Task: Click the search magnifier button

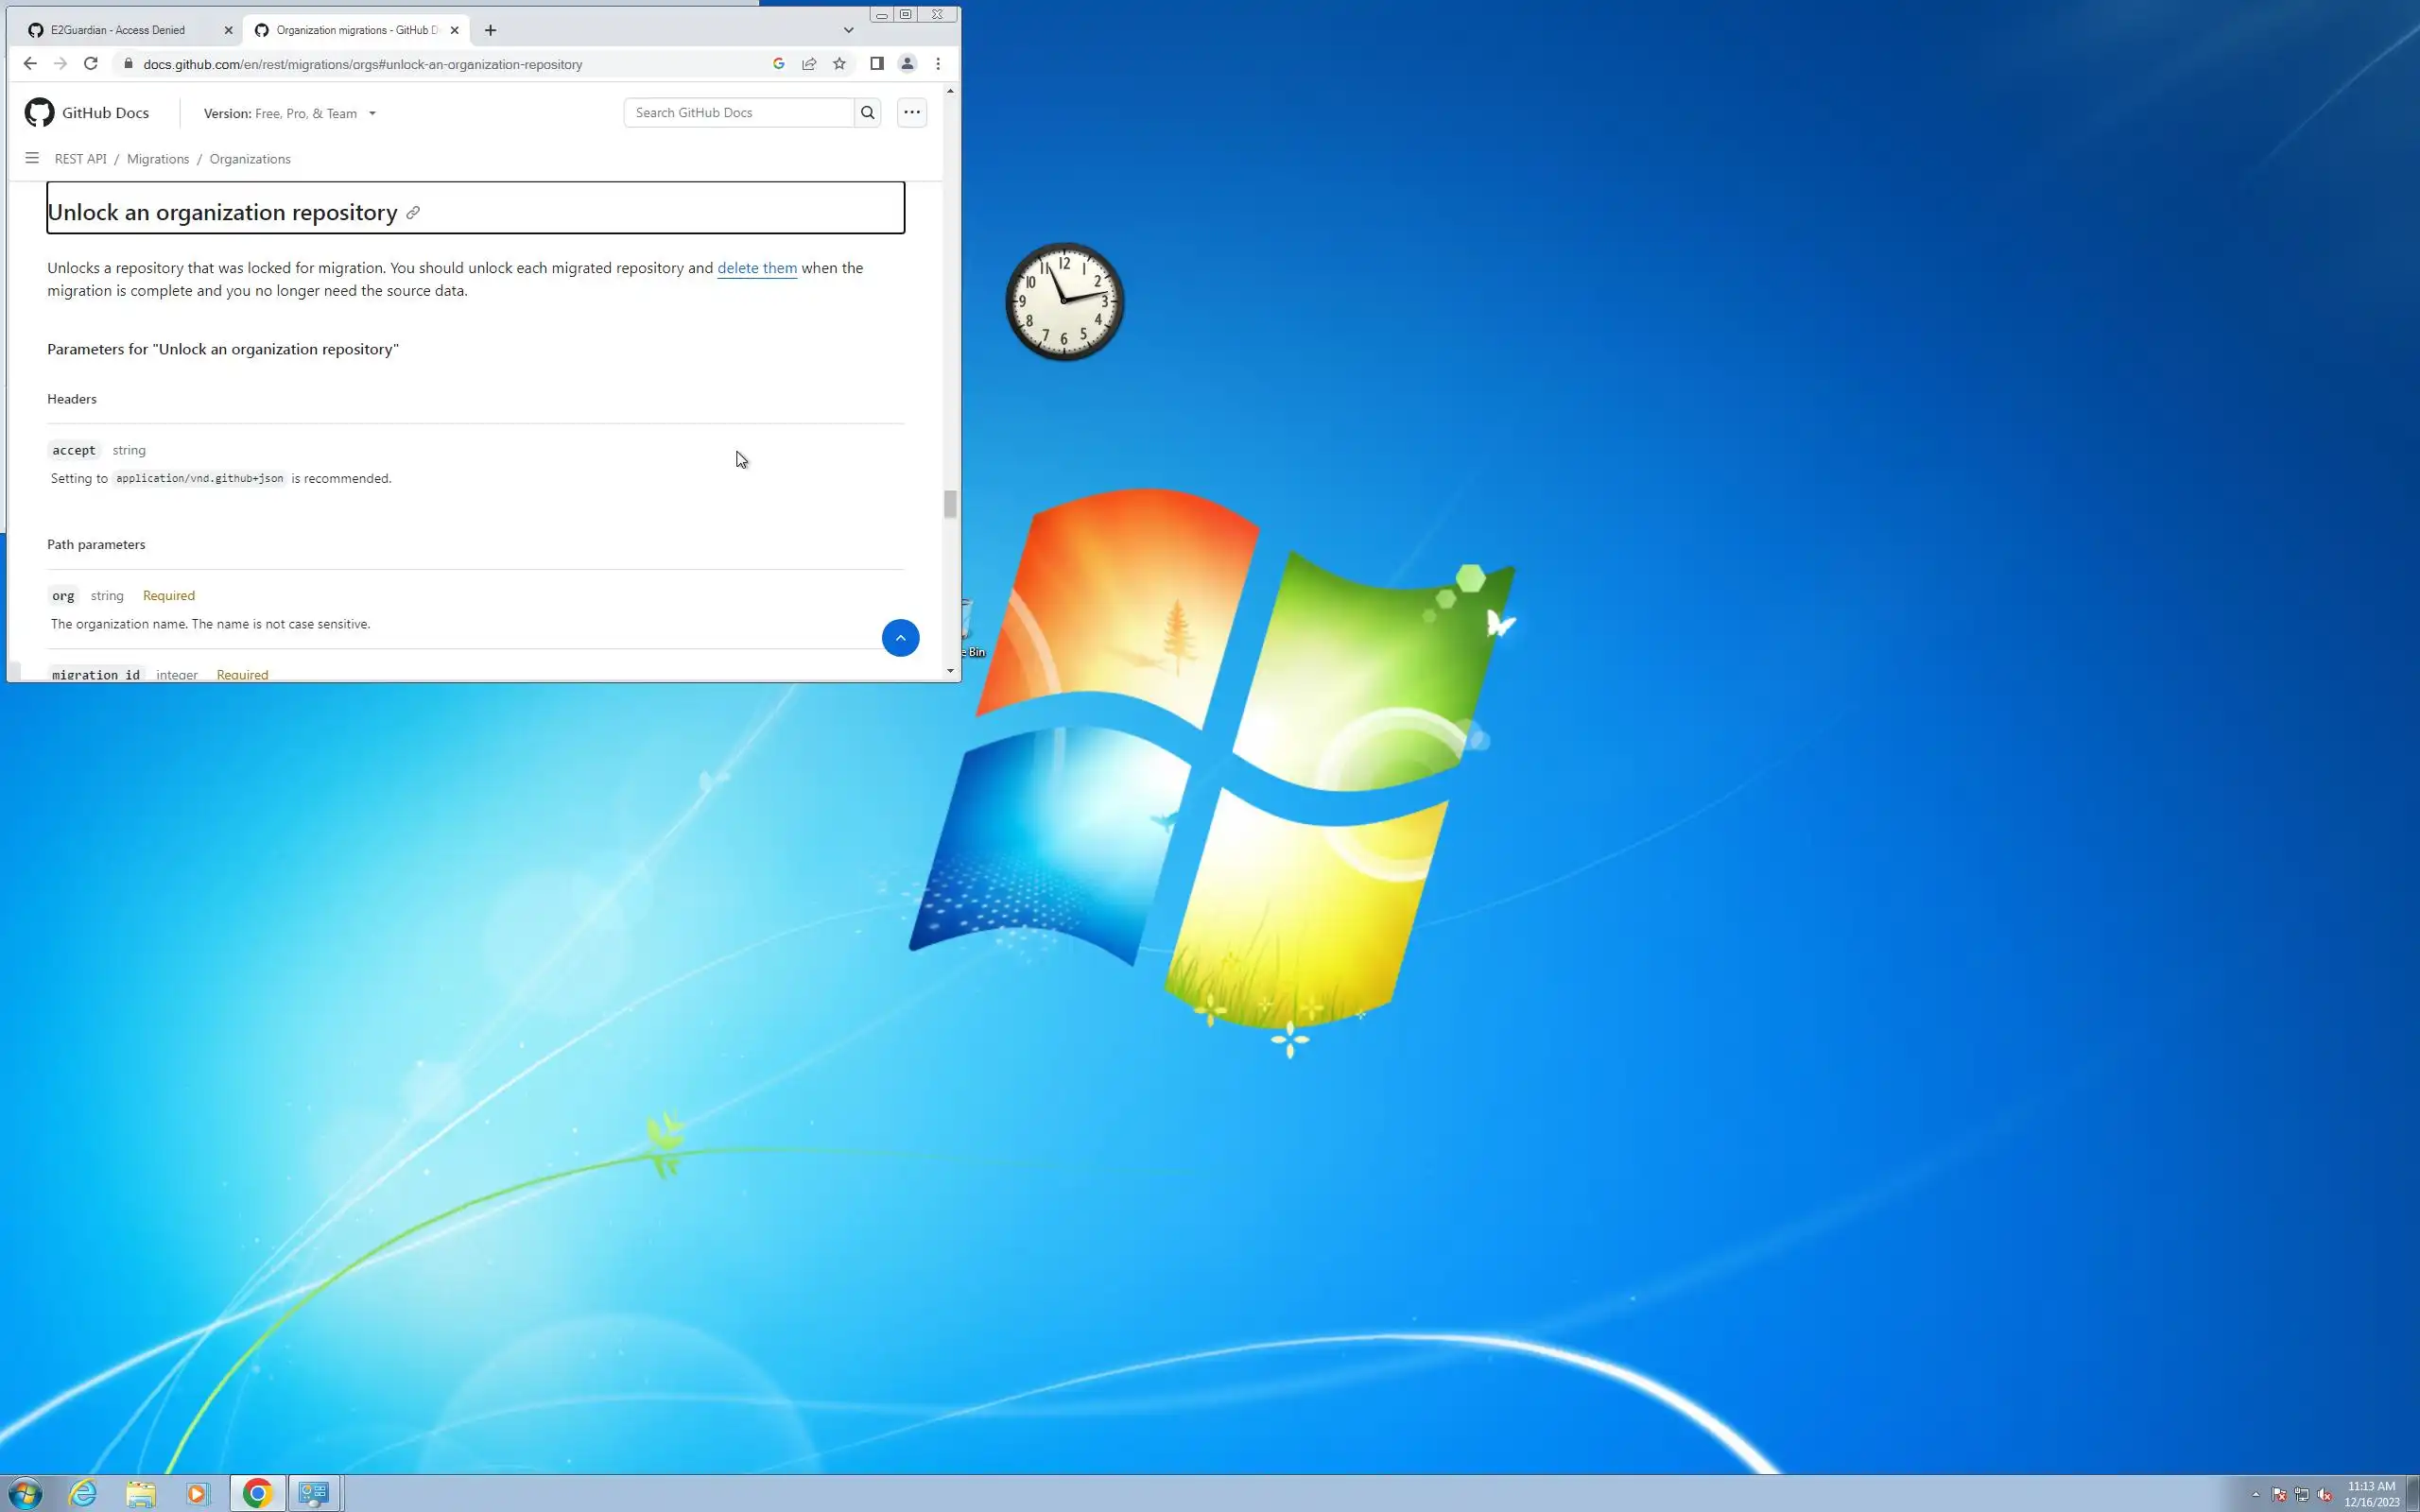Action: [867, 113]
